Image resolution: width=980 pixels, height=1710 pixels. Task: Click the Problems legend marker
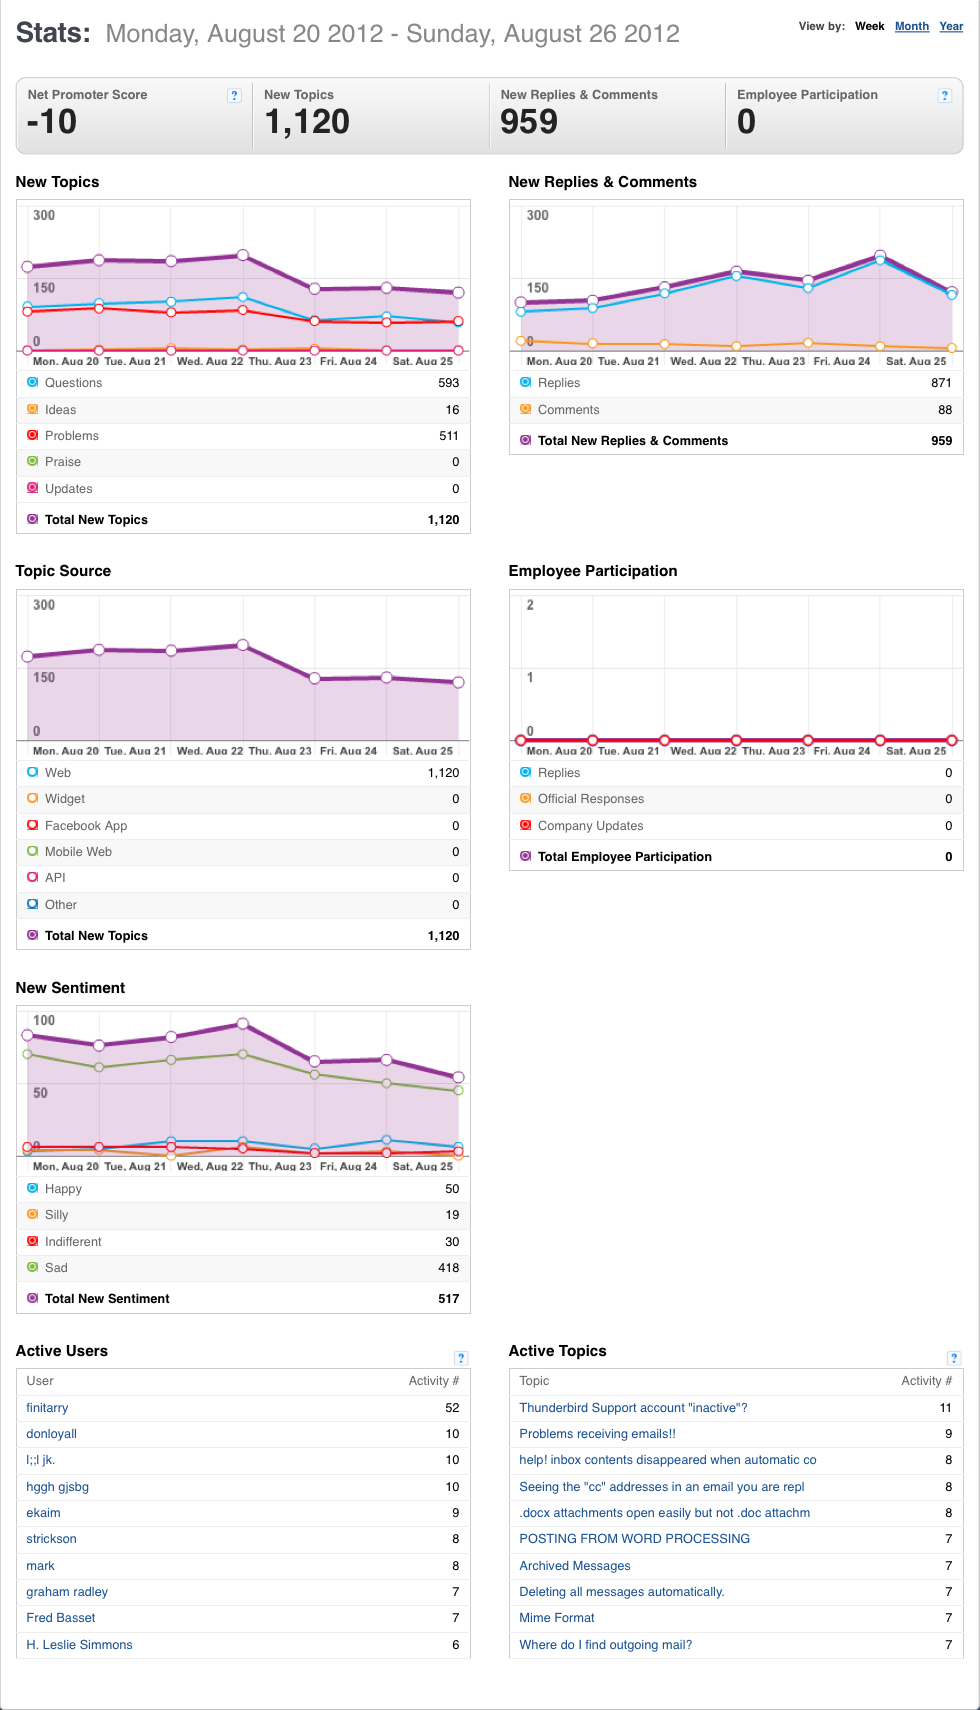[33, 435]
